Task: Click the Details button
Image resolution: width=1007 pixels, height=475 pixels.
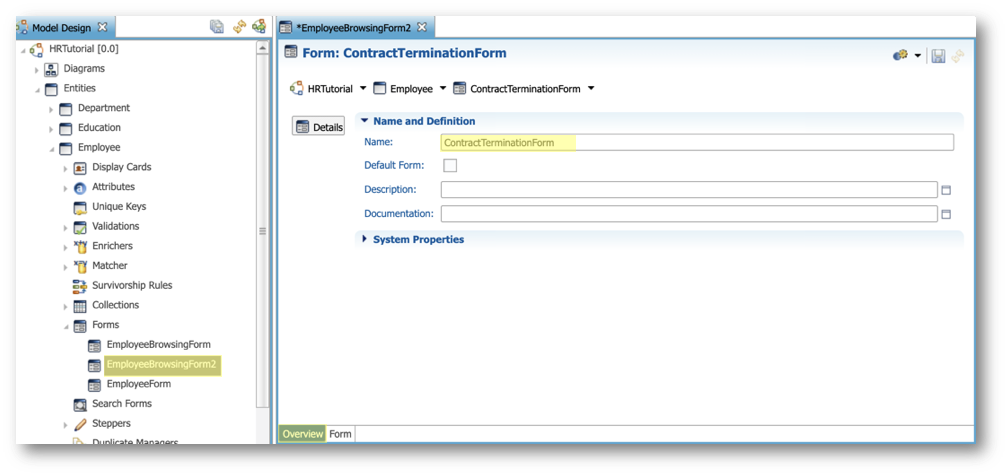Action: coord(319,126)
